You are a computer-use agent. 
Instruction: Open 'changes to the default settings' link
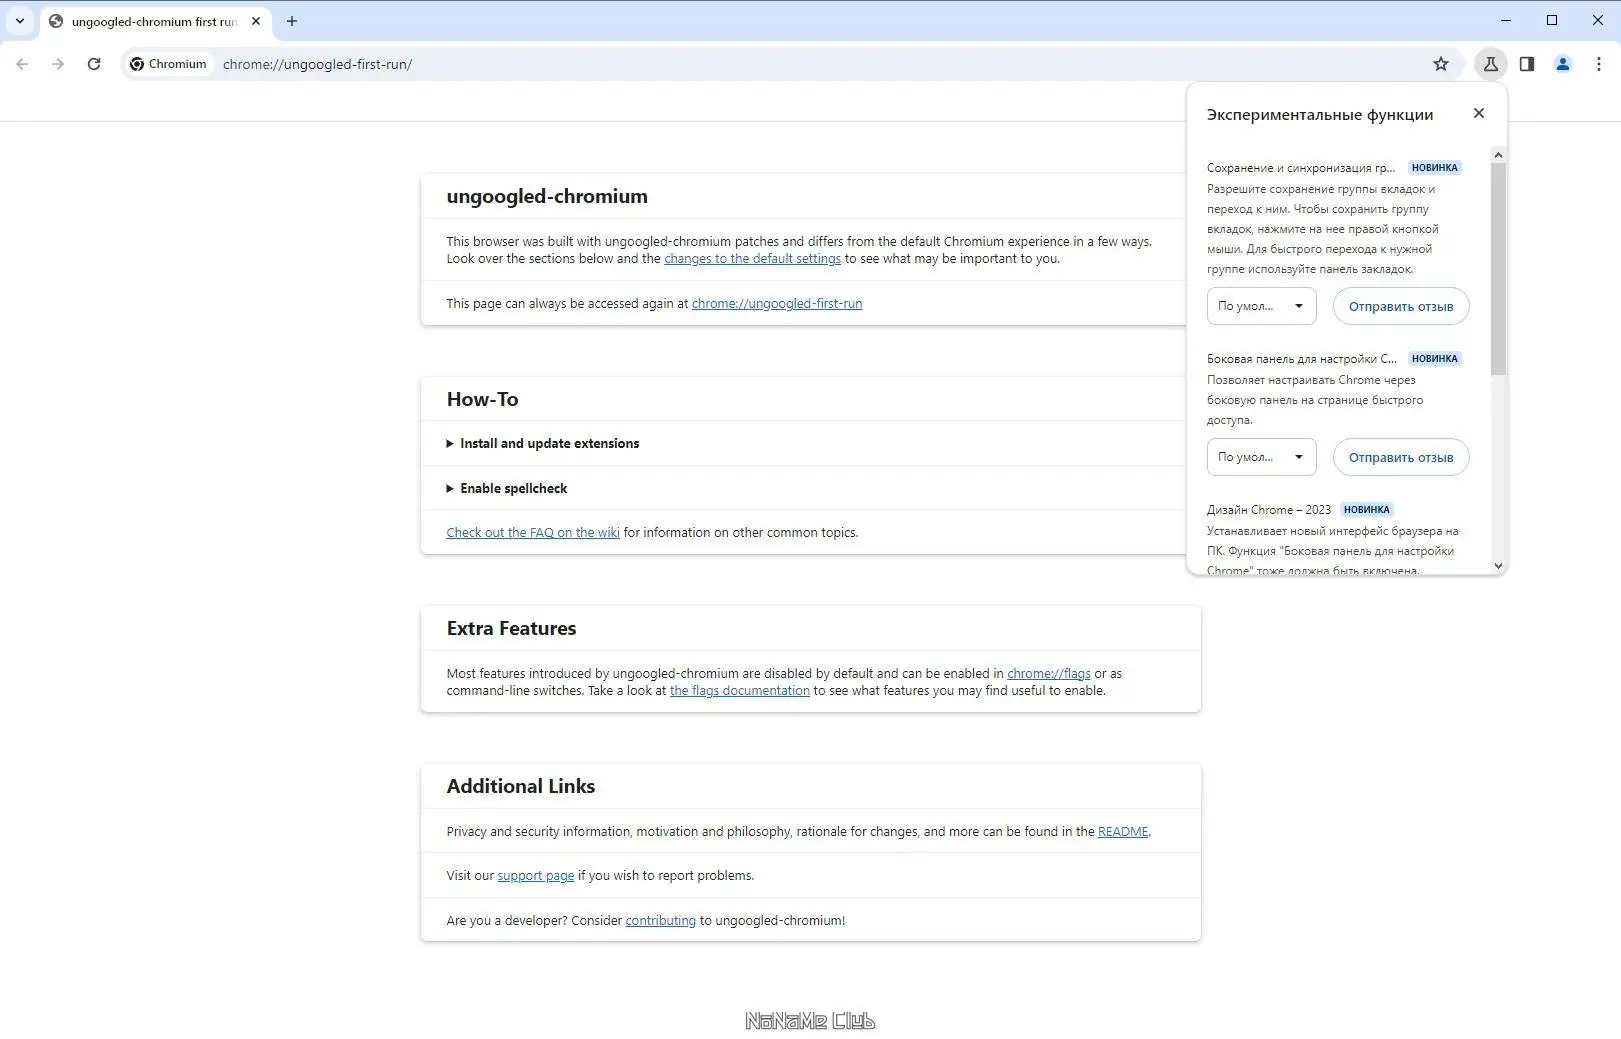(x=752, y=258)
